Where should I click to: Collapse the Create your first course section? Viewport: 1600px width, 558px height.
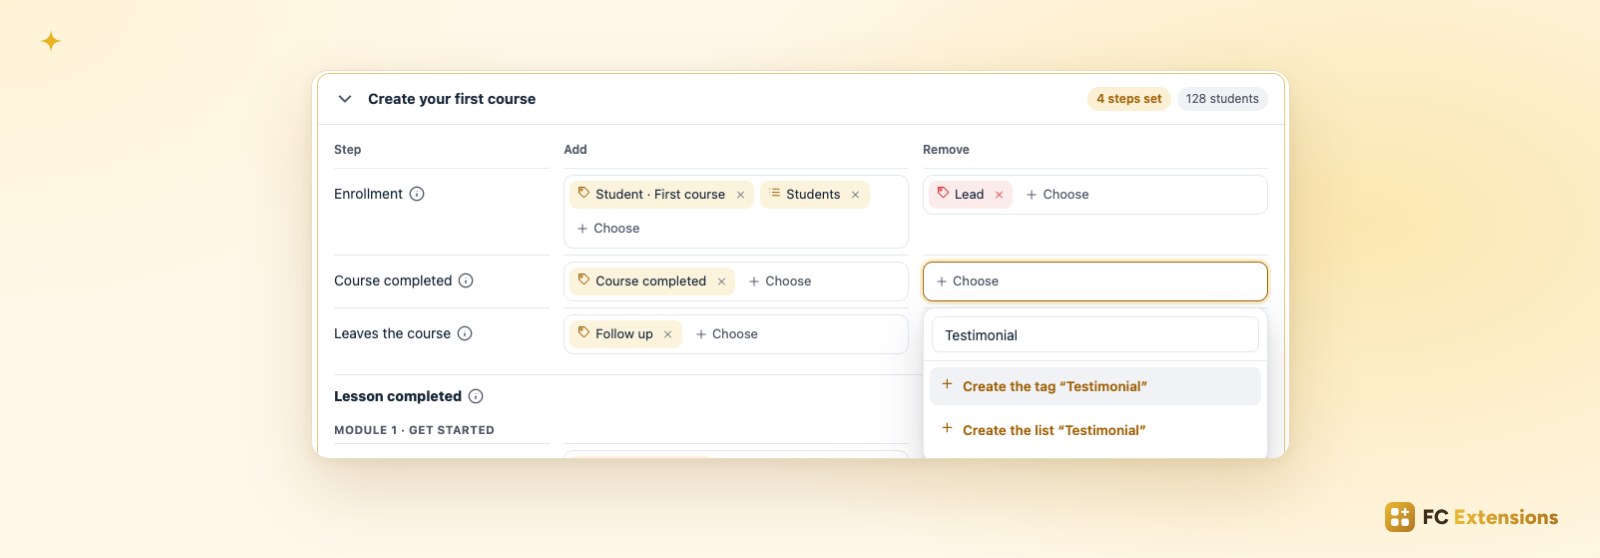pos(345,99)
